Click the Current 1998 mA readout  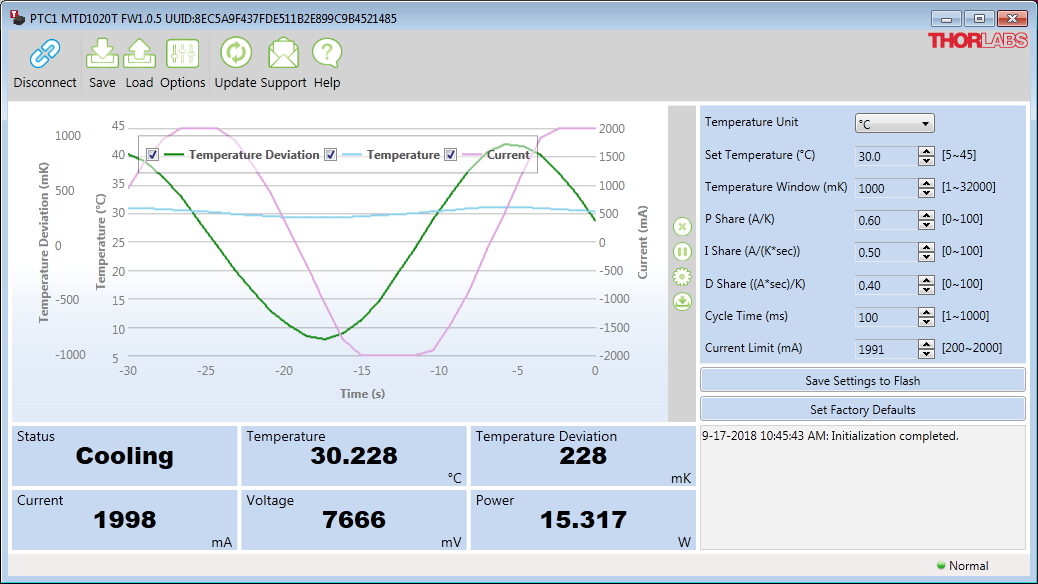(x=124, y=520)
